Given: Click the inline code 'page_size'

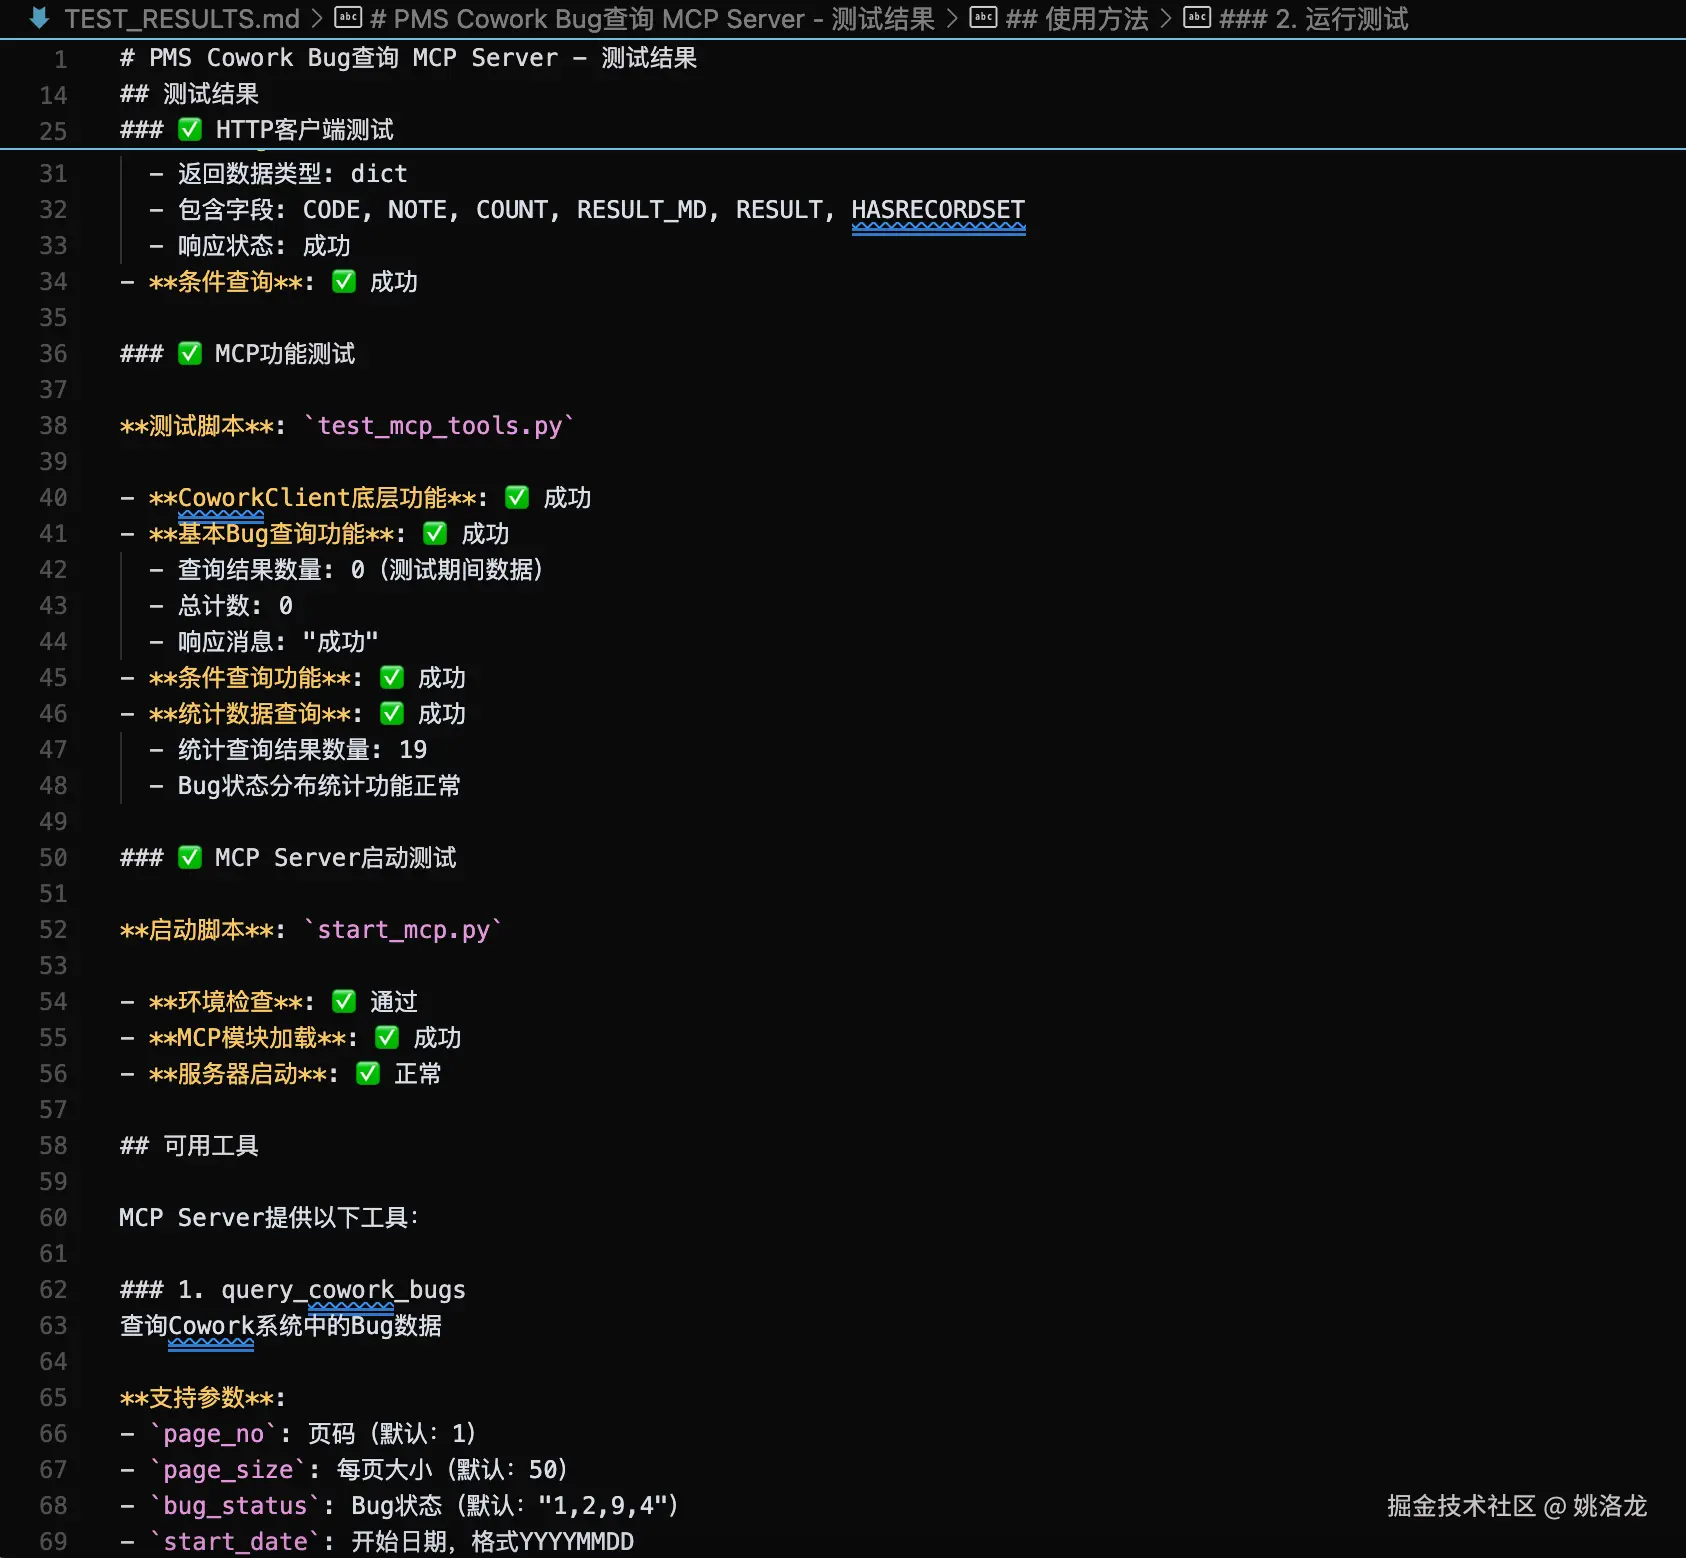Looking at the screenshot, I should pos(228,1470).
